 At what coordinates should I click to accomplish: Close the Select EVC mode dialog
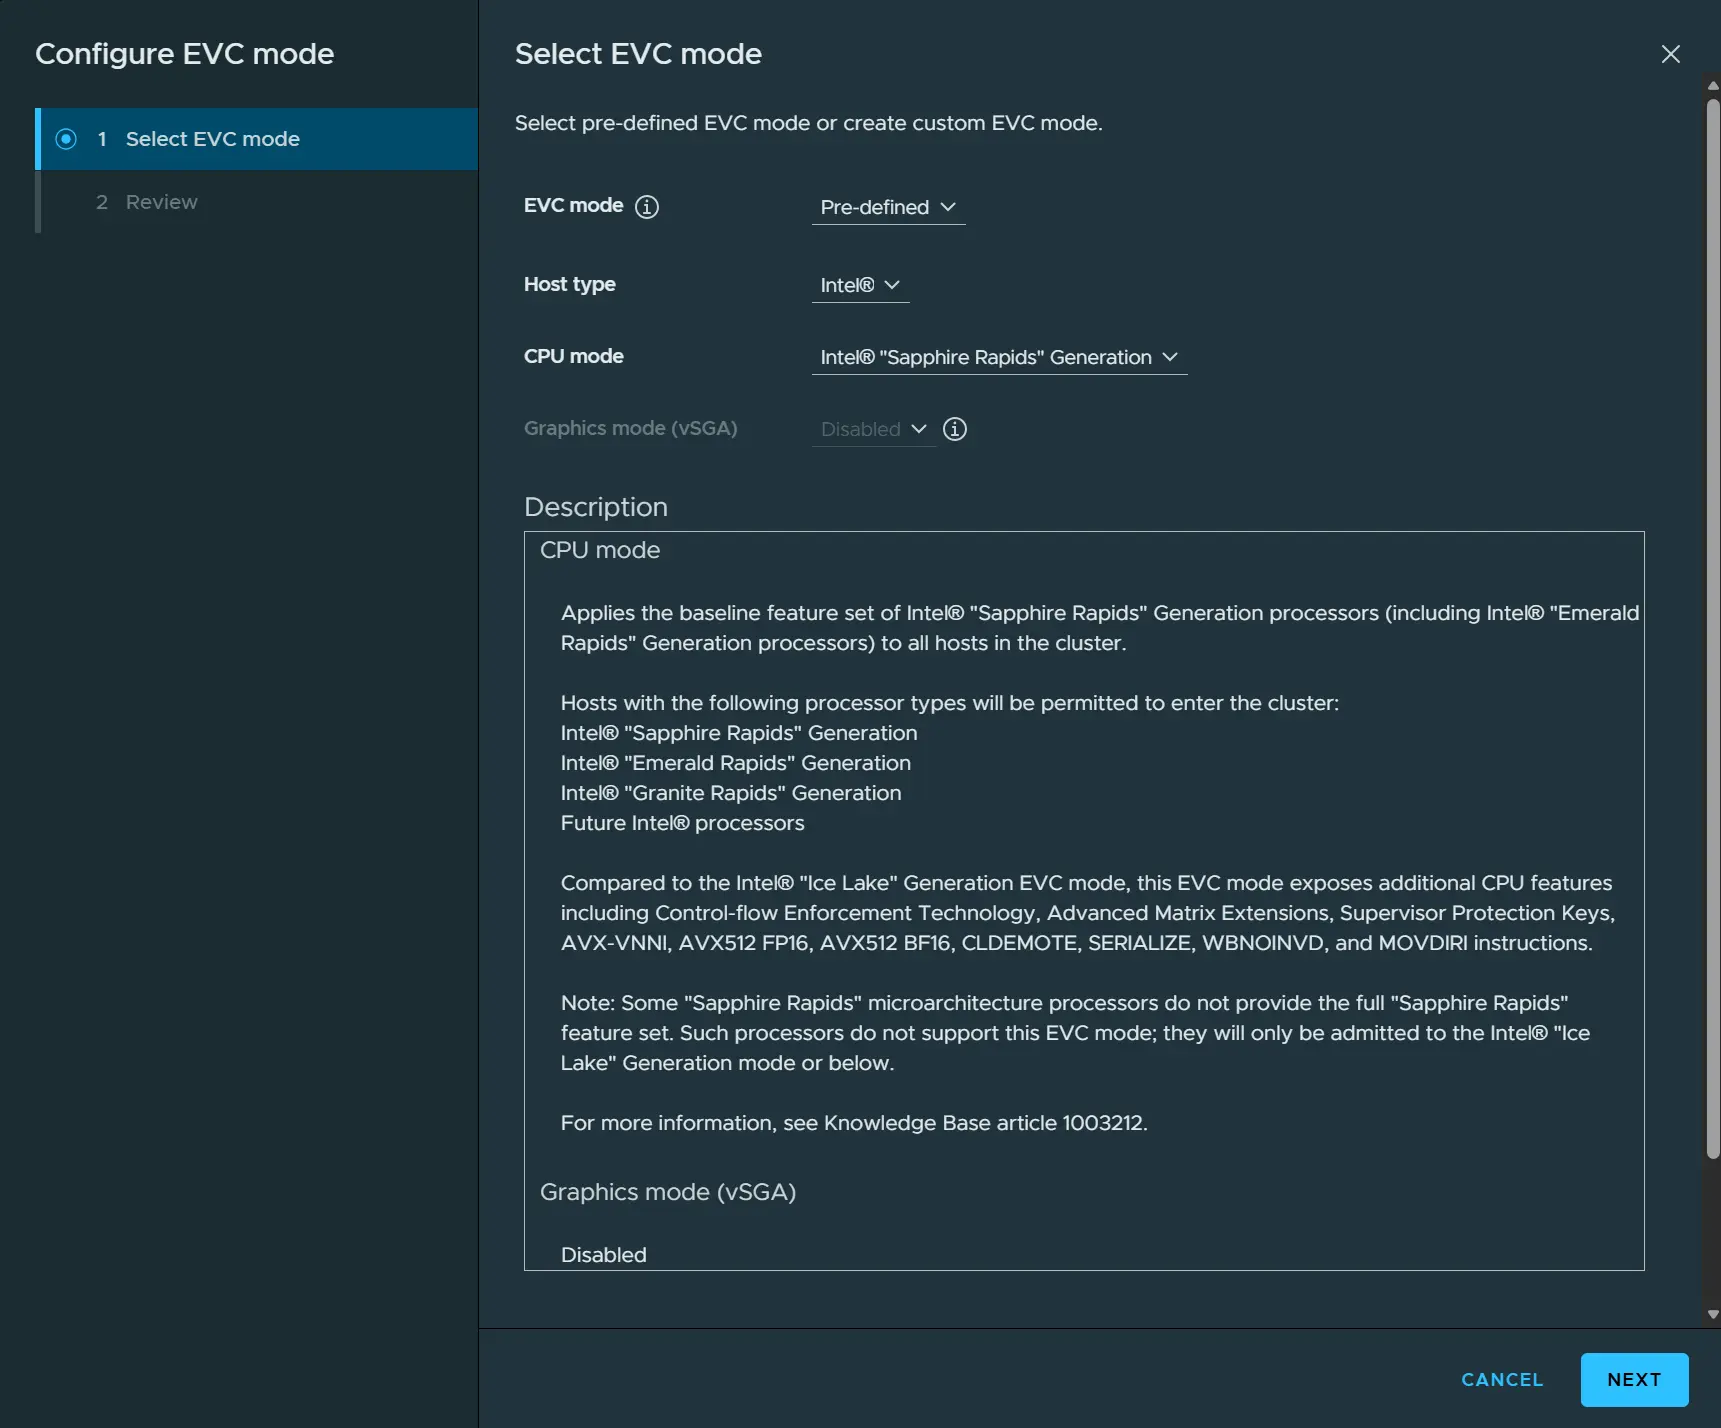[x=1670, y=54]
